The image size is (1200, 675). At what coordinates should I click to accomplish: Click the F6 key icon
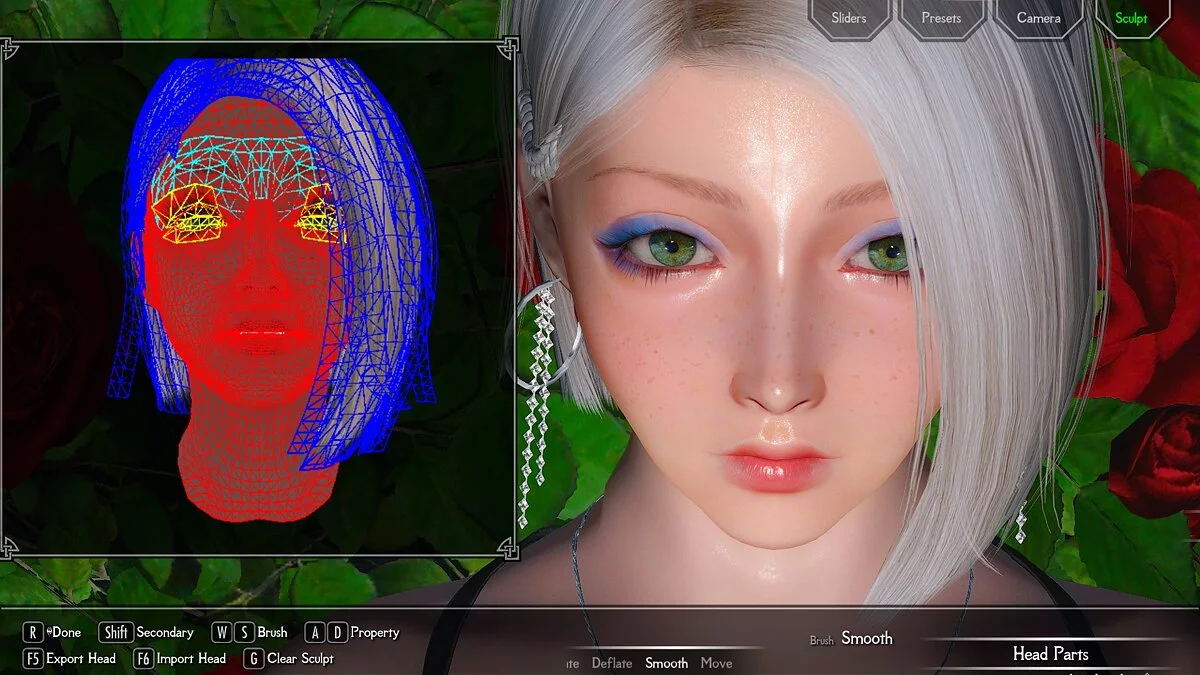143,659
